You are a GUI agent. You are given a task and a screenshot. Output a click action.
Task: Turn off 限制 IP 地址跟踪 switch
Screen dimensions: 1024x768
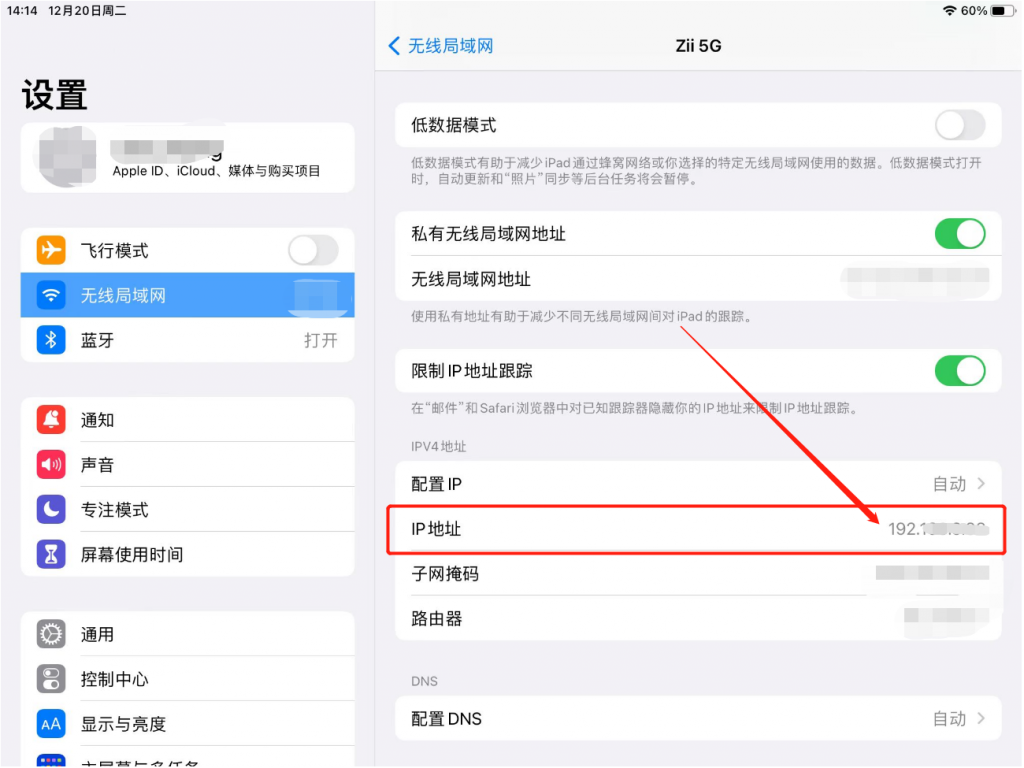960,371
